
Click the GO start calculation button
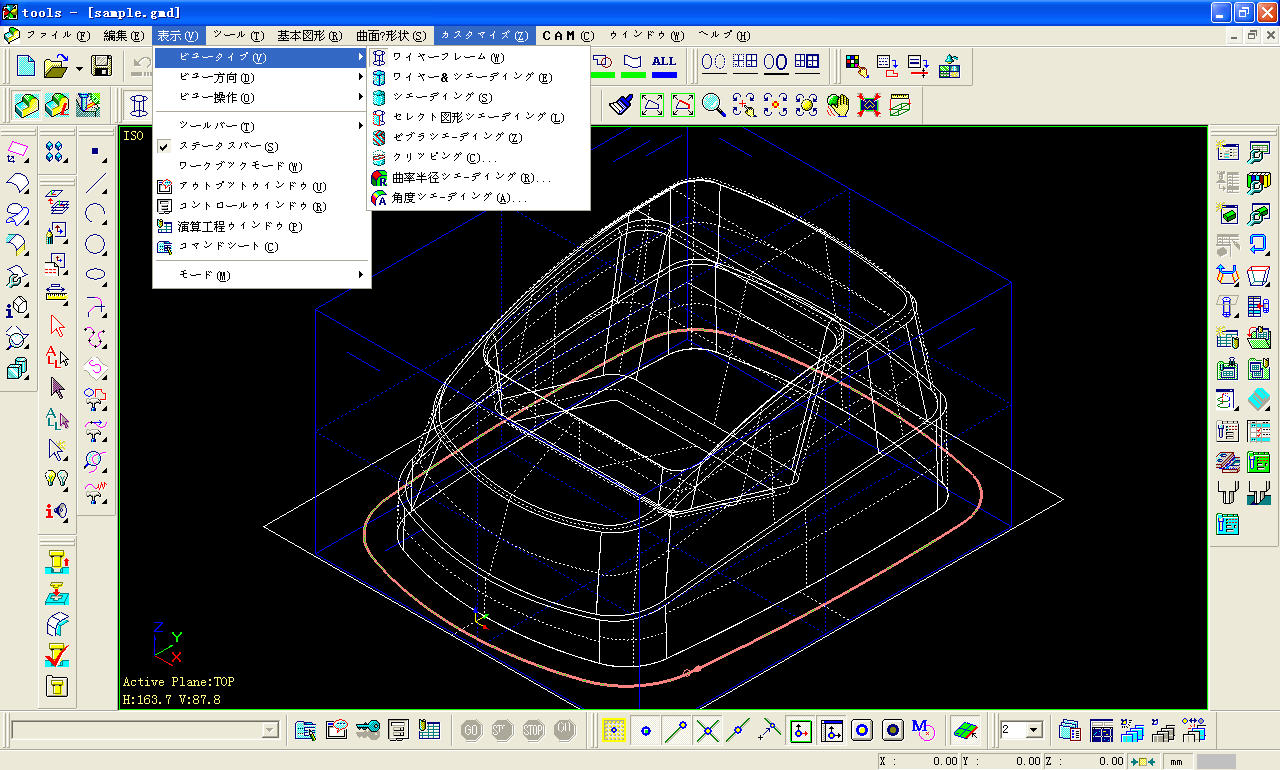(471, 730)
